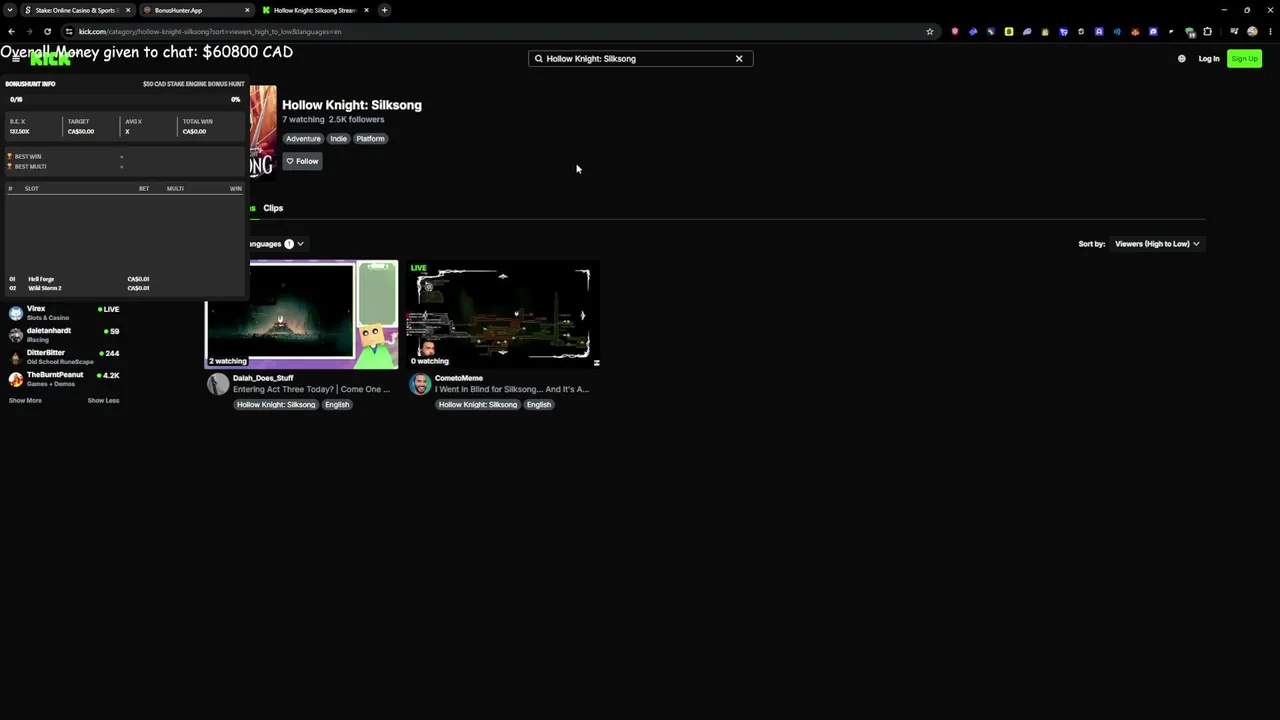Open the site information icon in address bar
Image resolution: width=1280 pixels, height=720 pixels.
click(69, 31)
